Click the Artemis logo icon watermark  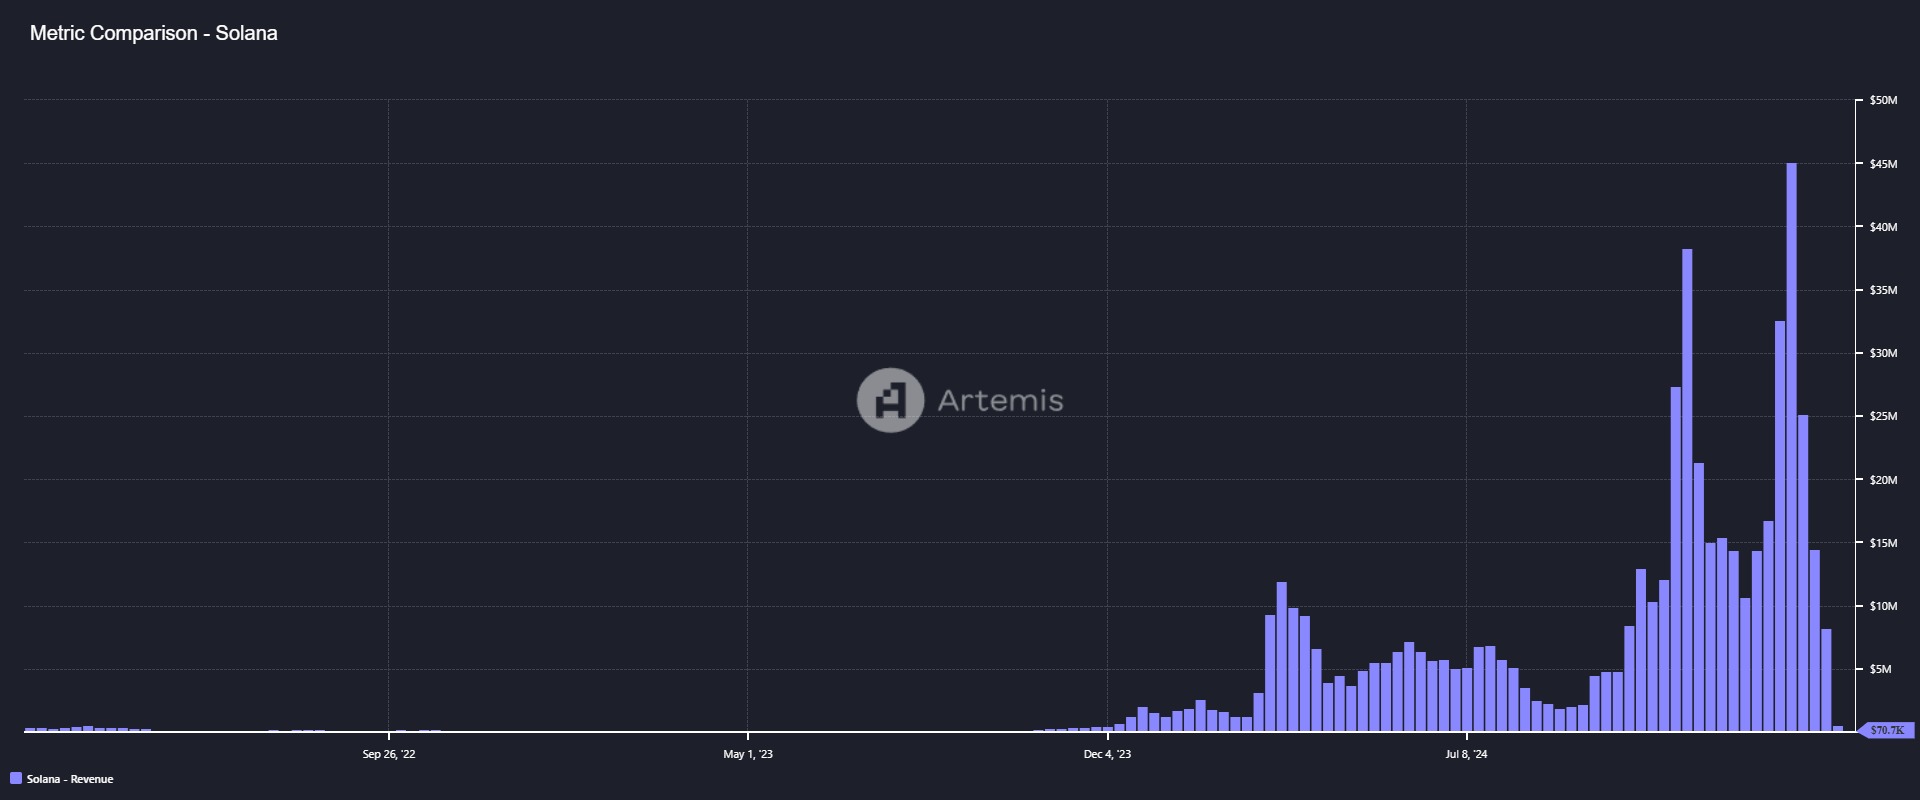pyautogui.click(x=890, y=400)
